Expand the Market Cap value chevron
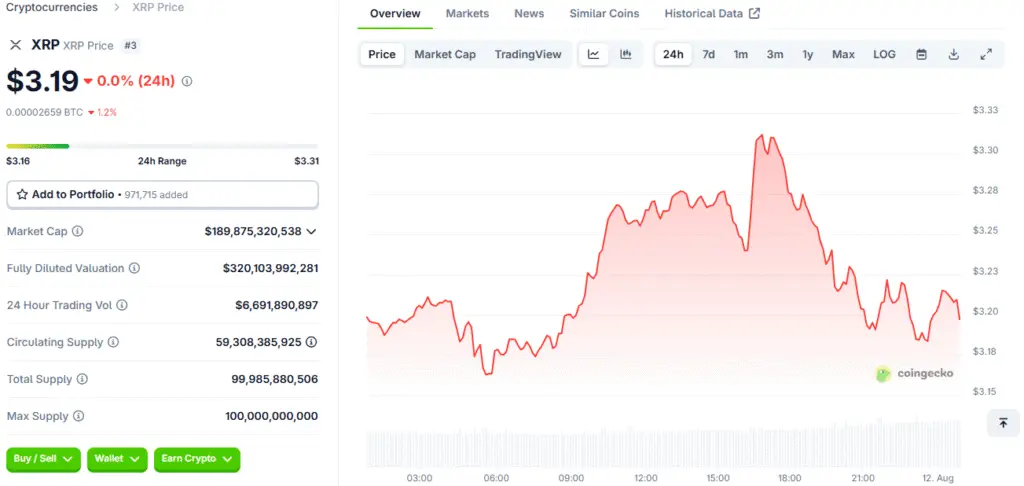The height and width of the screenshot is (486, 1024). [312, 231]
